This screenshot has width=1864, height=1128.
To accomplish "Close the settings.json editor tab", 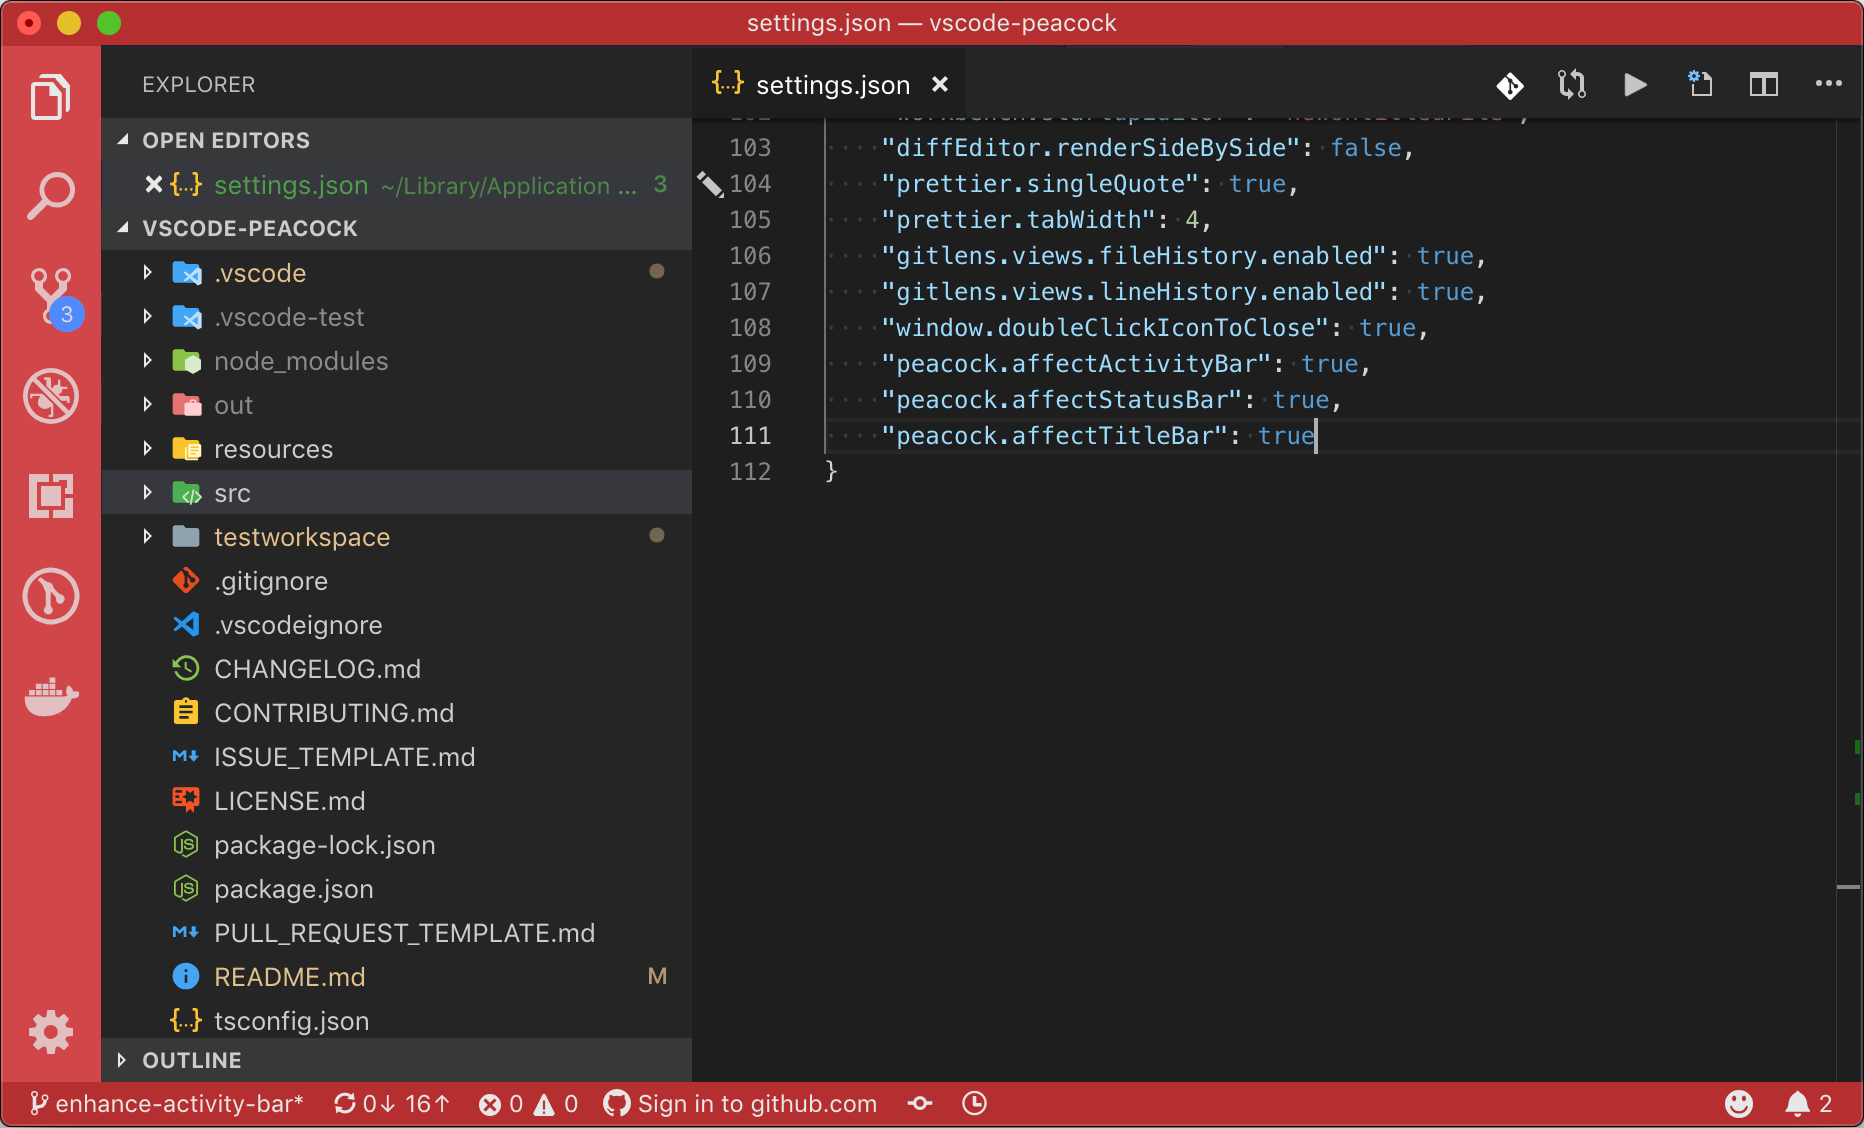I will point(940,85).
